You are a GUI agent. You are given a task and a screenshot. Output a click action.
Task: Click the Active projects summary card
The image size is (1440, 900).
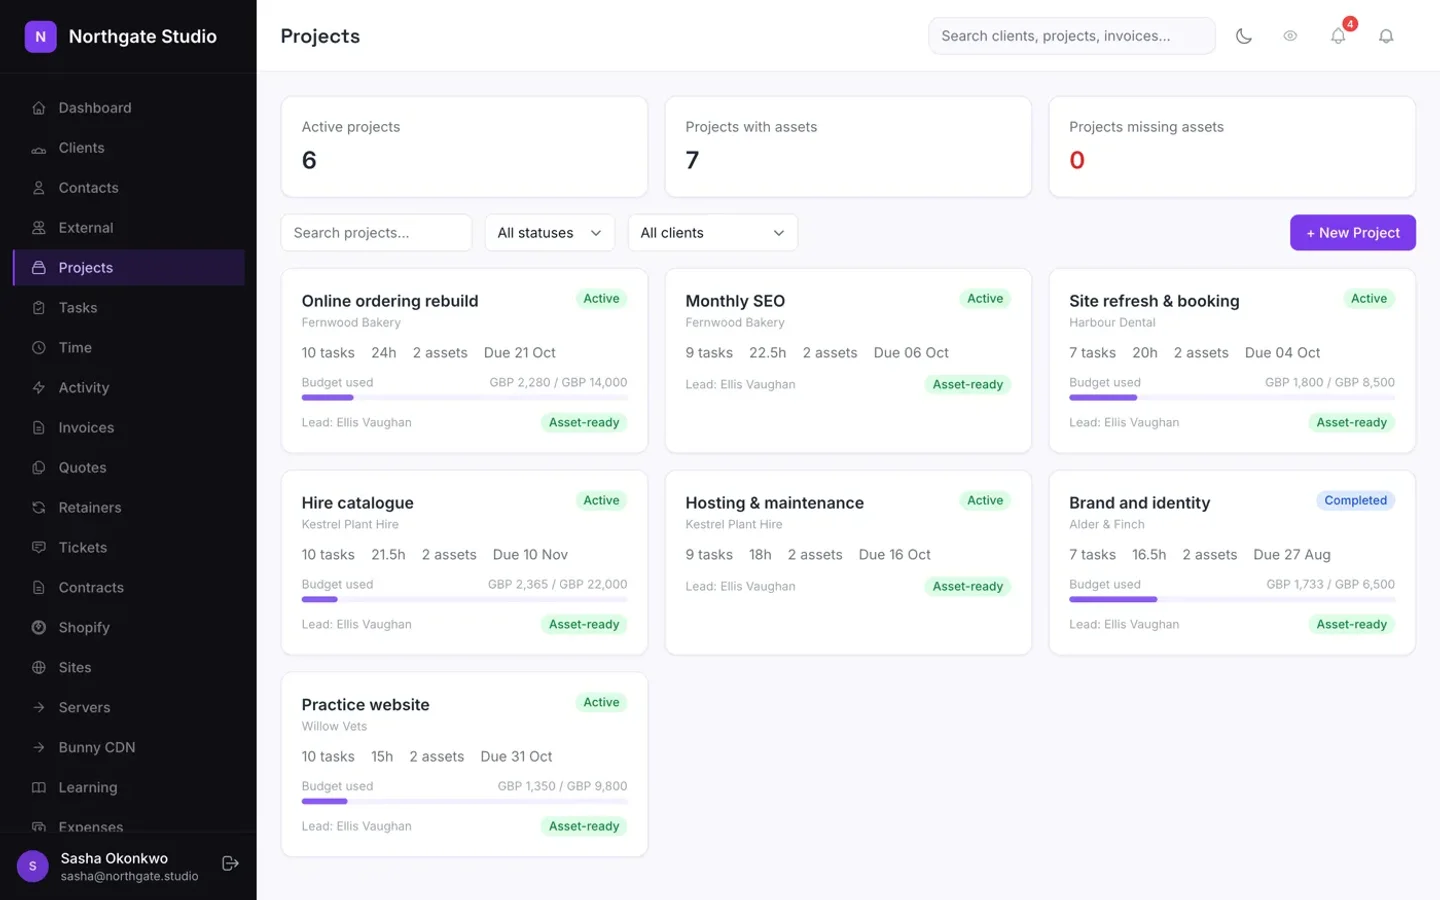coord(464,147)
